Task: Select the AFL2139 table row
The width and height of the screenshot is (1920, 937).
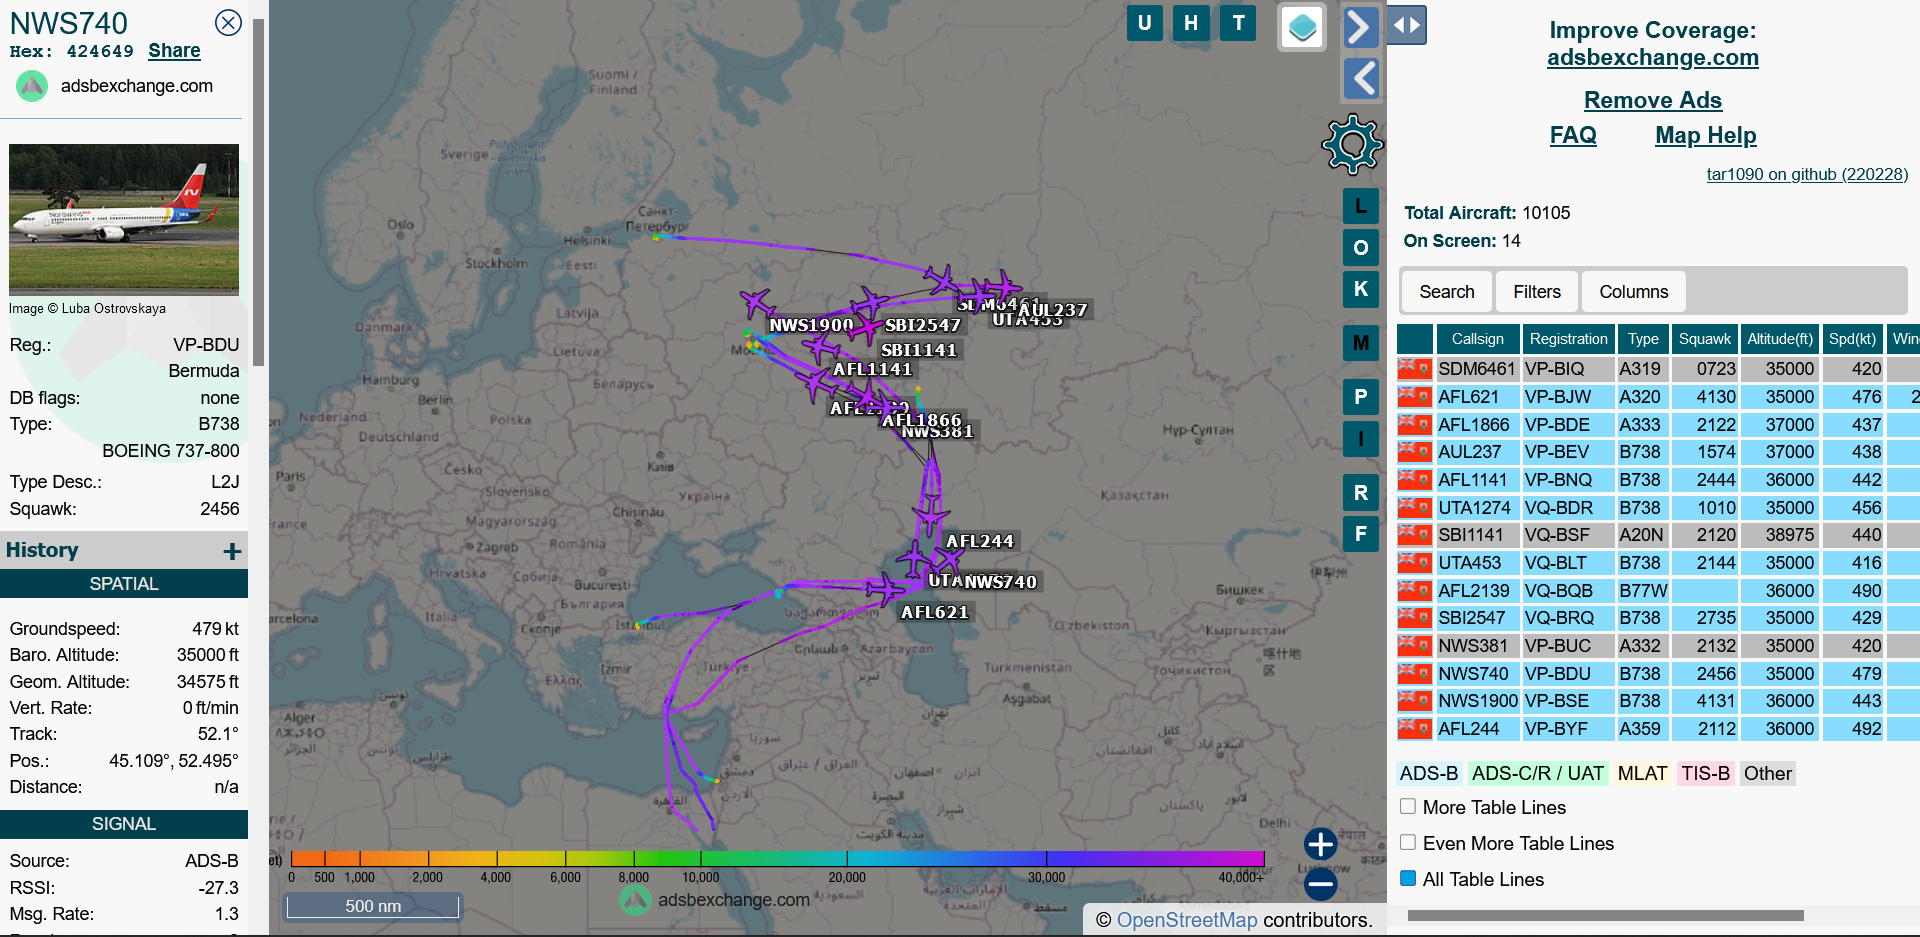Action: click(1658, 591)
